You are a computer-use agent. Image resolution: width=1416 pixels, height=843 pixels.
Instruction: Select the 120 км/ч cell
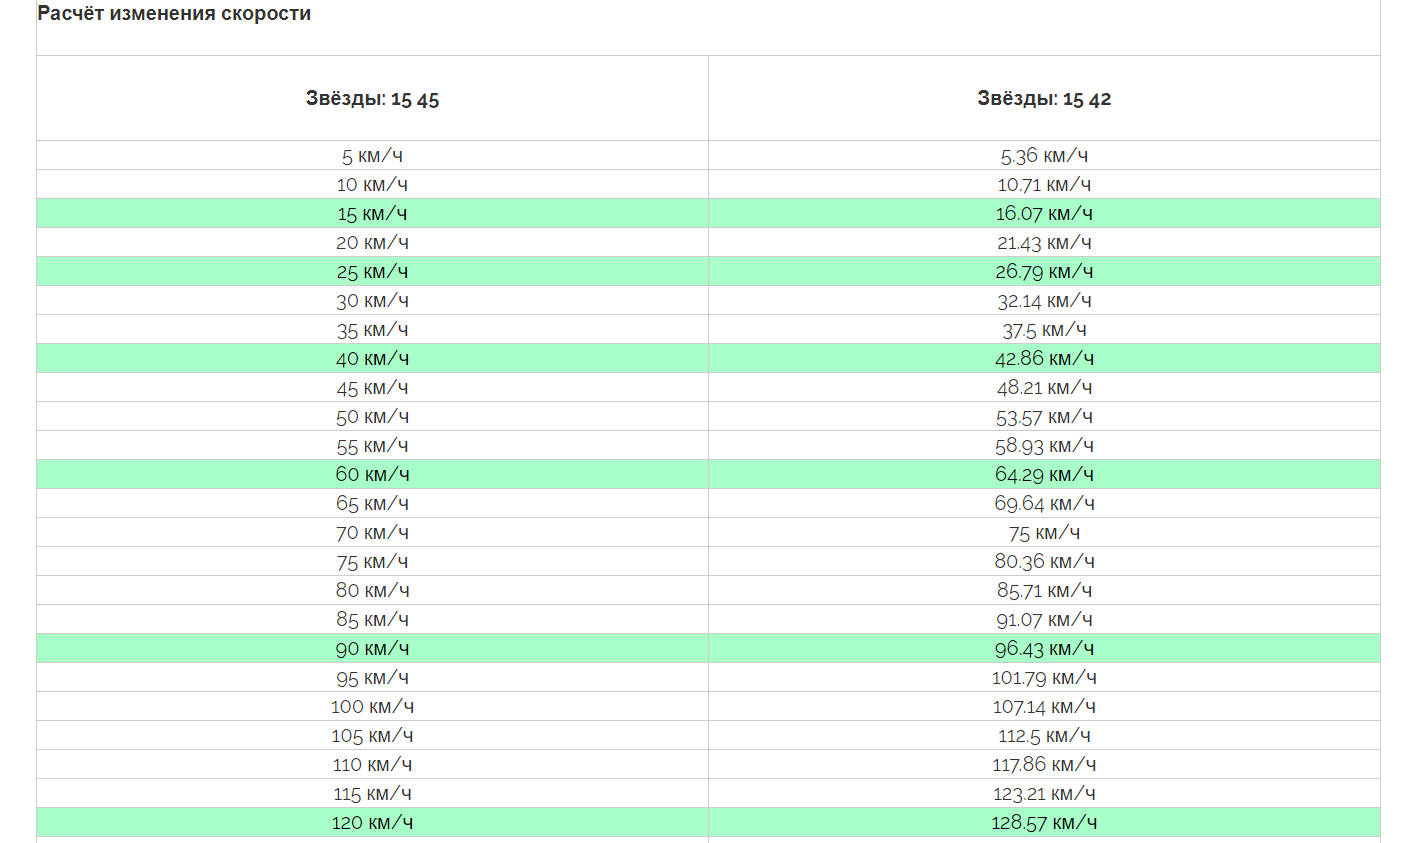[372, 823]
